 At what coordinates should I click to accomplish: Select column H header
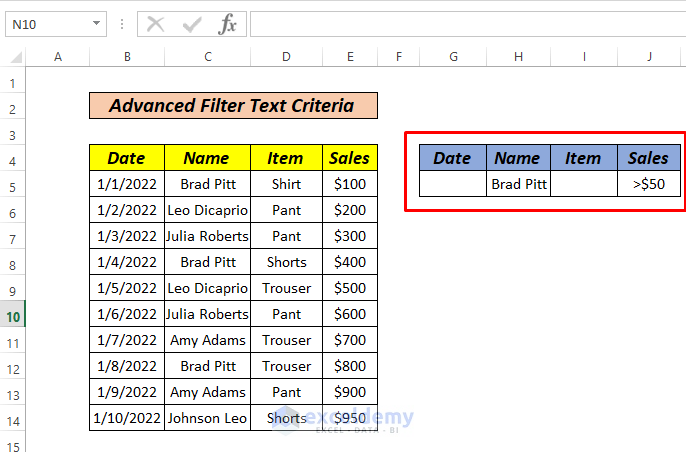(x=518, y=57)
